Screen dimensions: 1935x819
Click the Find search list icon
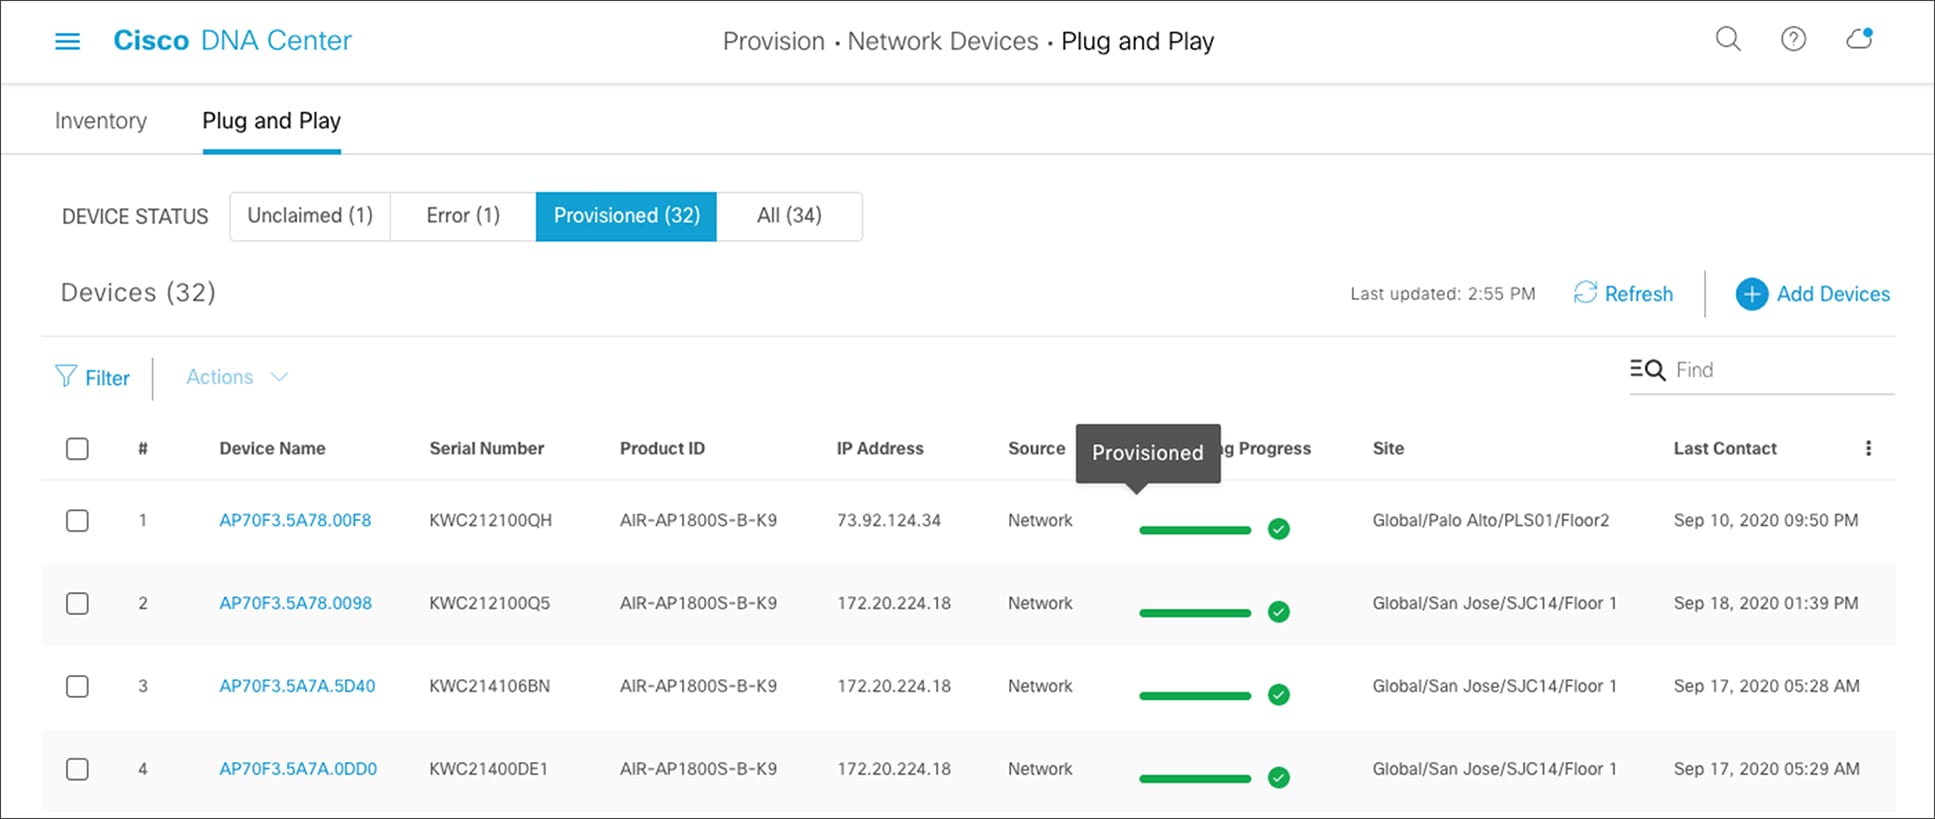pyautogui.click(x=1647, y=370)
